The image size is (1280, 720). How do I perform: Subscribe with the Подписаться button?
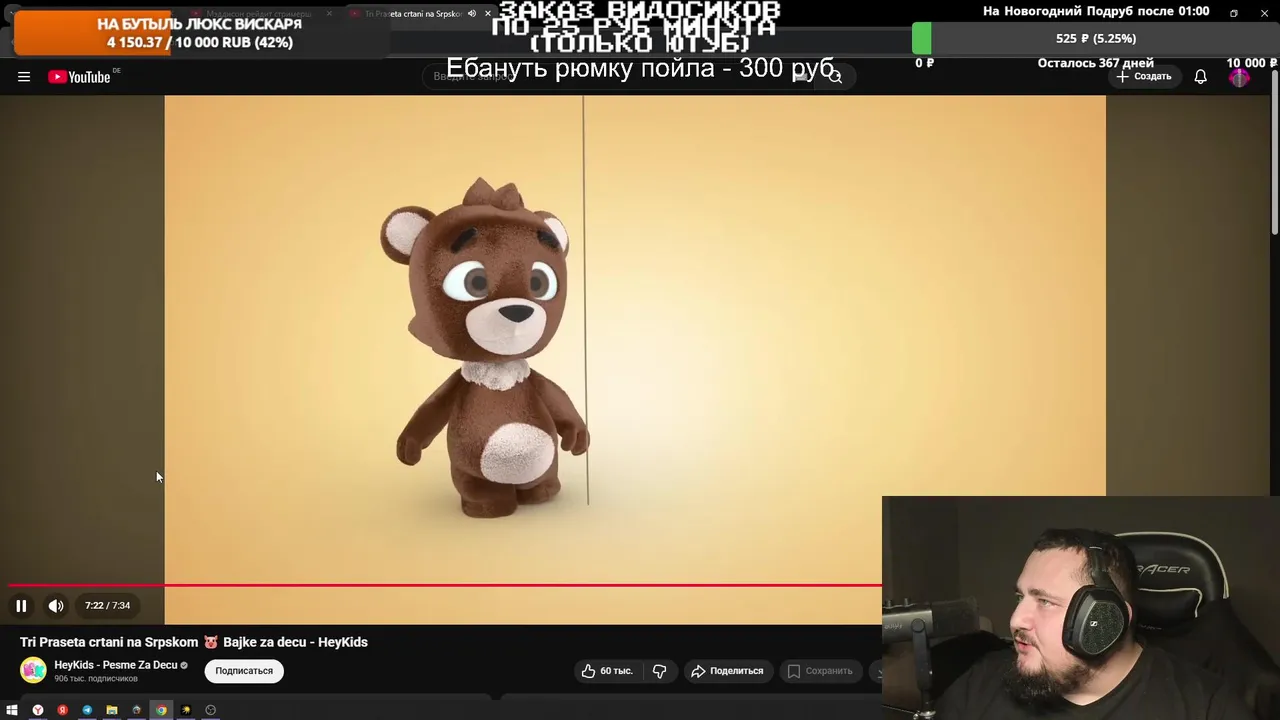click(244, 671)
